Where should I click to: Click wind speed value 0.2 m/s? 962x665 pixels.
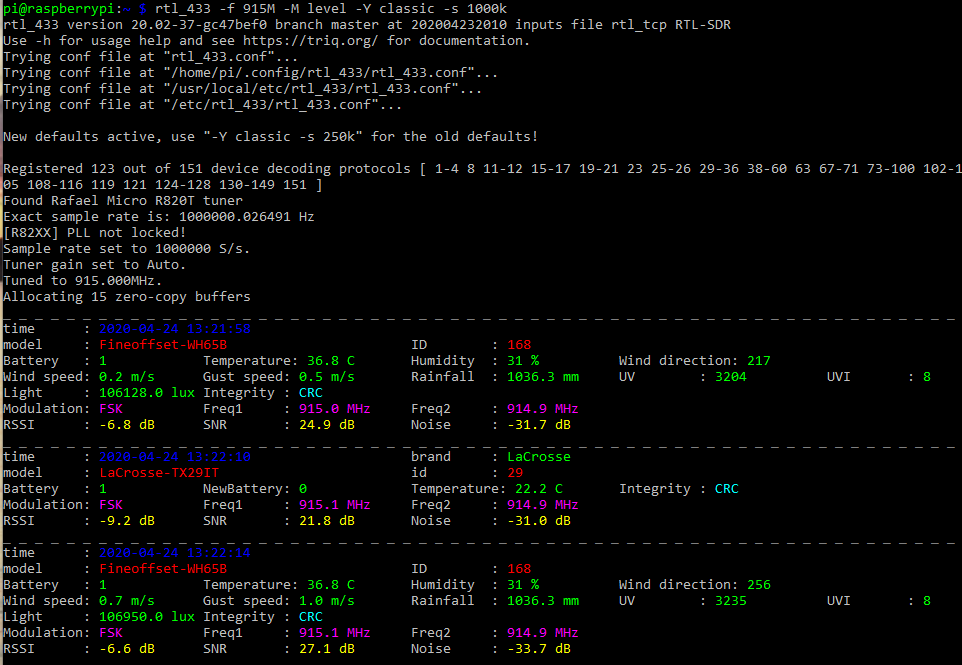127,377
